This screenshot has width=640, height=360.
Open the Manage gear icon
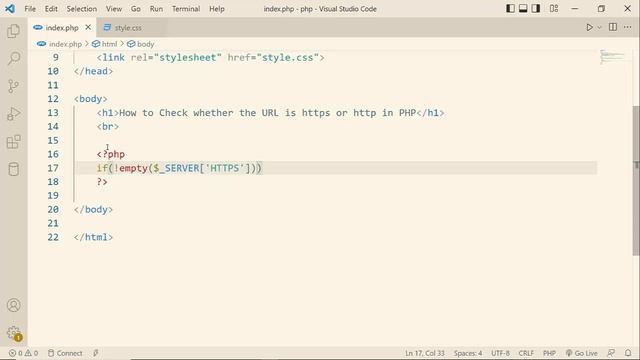13,333
